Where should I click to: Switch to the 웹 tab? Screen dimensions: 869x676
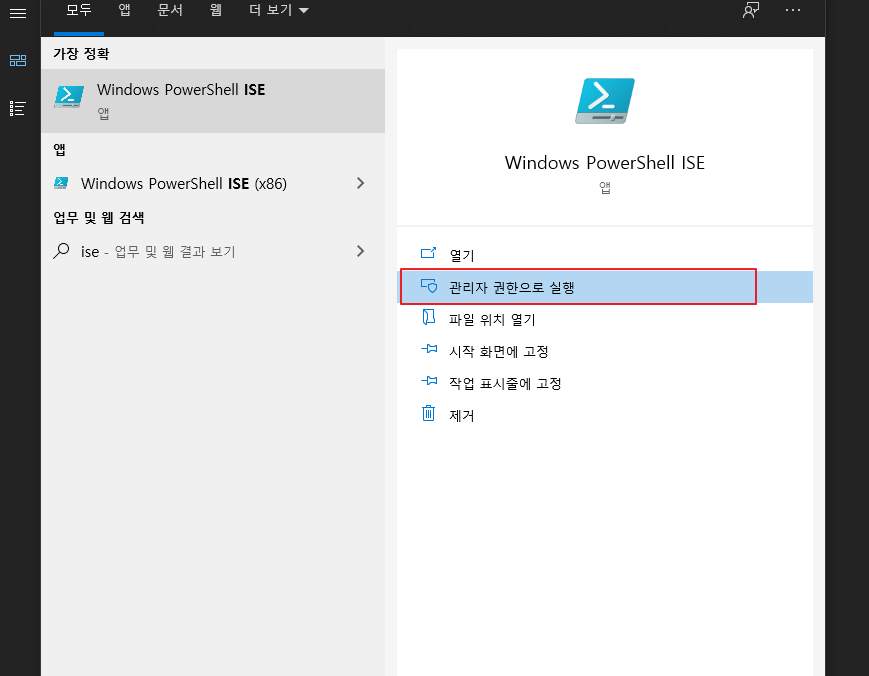pyautogui.click(x=216, y=10)
